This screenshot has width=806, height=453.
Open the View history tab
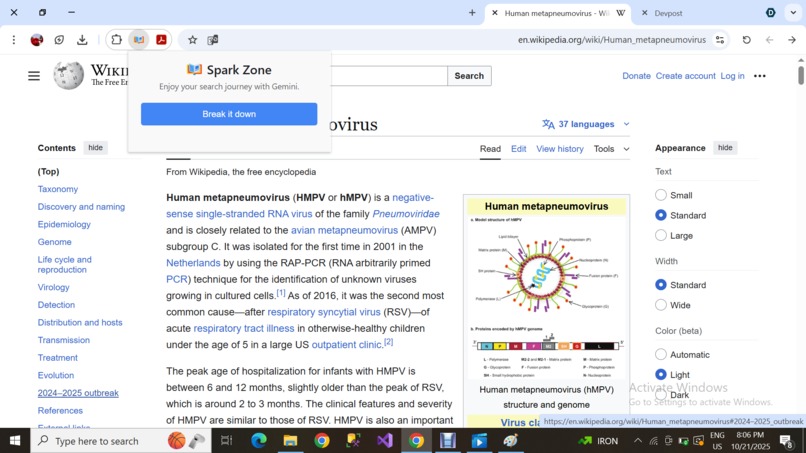(x=560, y=149)
